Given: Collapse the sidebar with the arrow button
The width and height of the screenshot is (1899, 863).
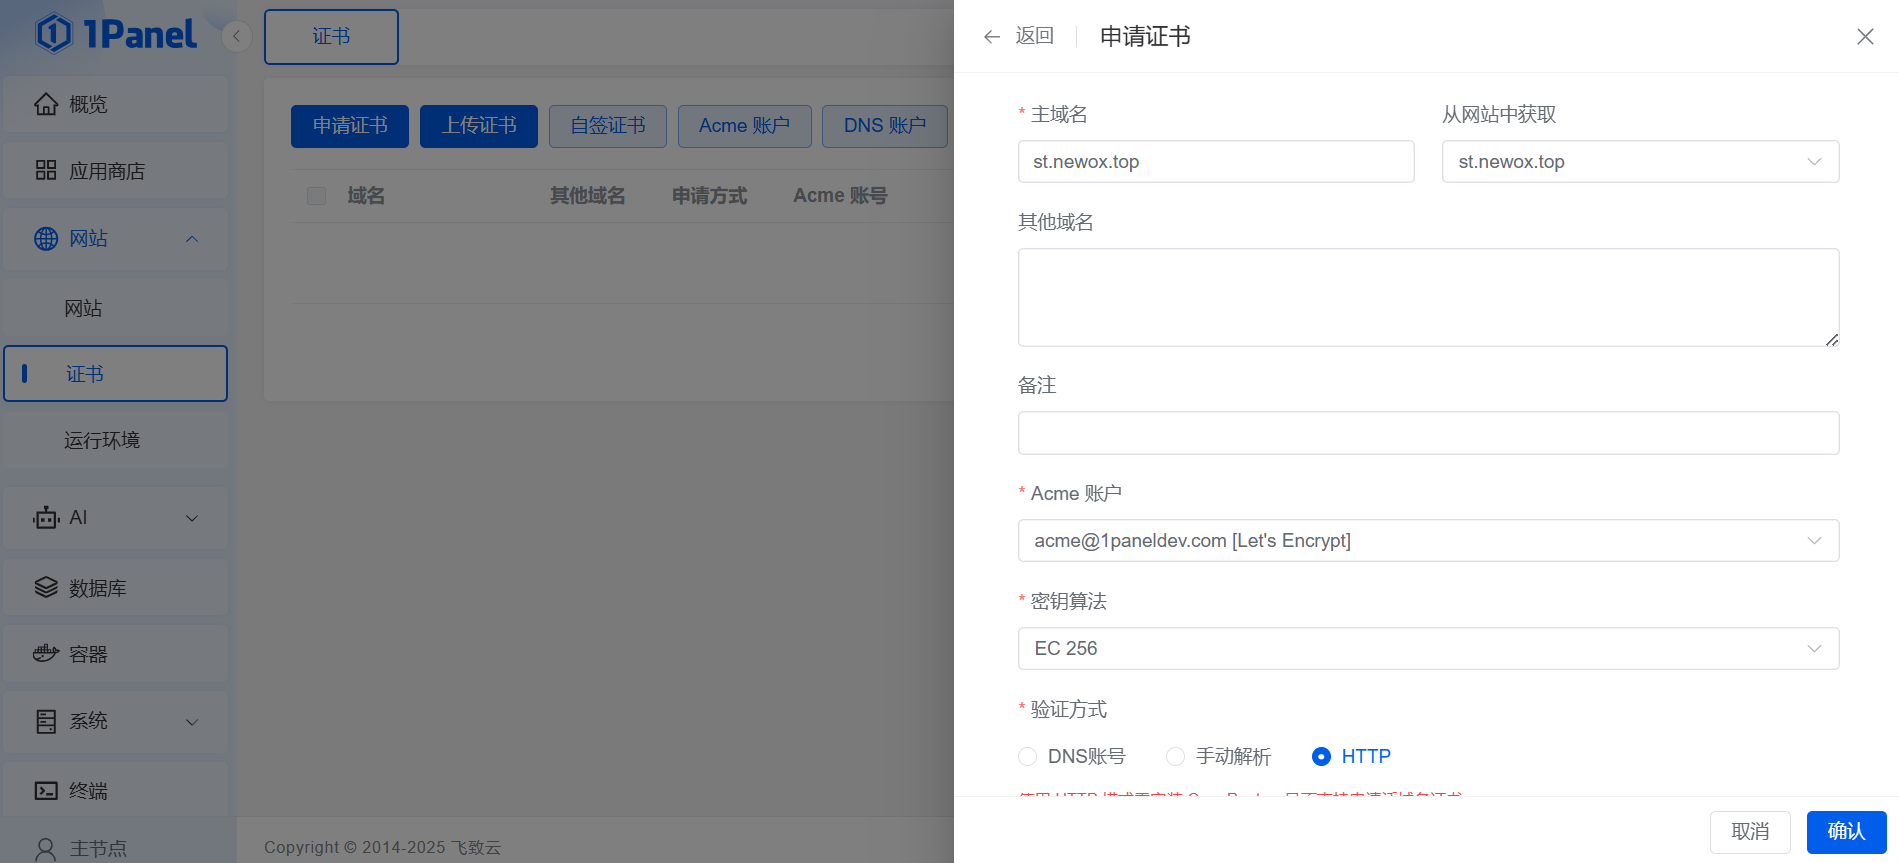Looking at the screenshot, I should 236,37.
